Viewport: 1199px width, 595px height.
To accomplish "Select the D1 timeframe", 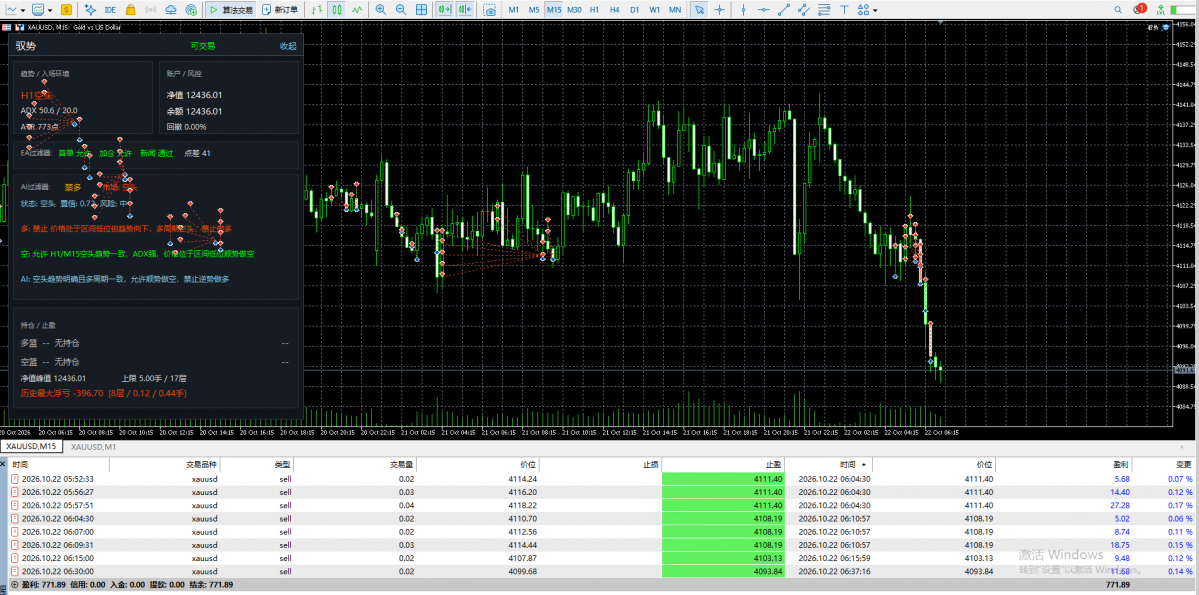I will click(634, 10).
